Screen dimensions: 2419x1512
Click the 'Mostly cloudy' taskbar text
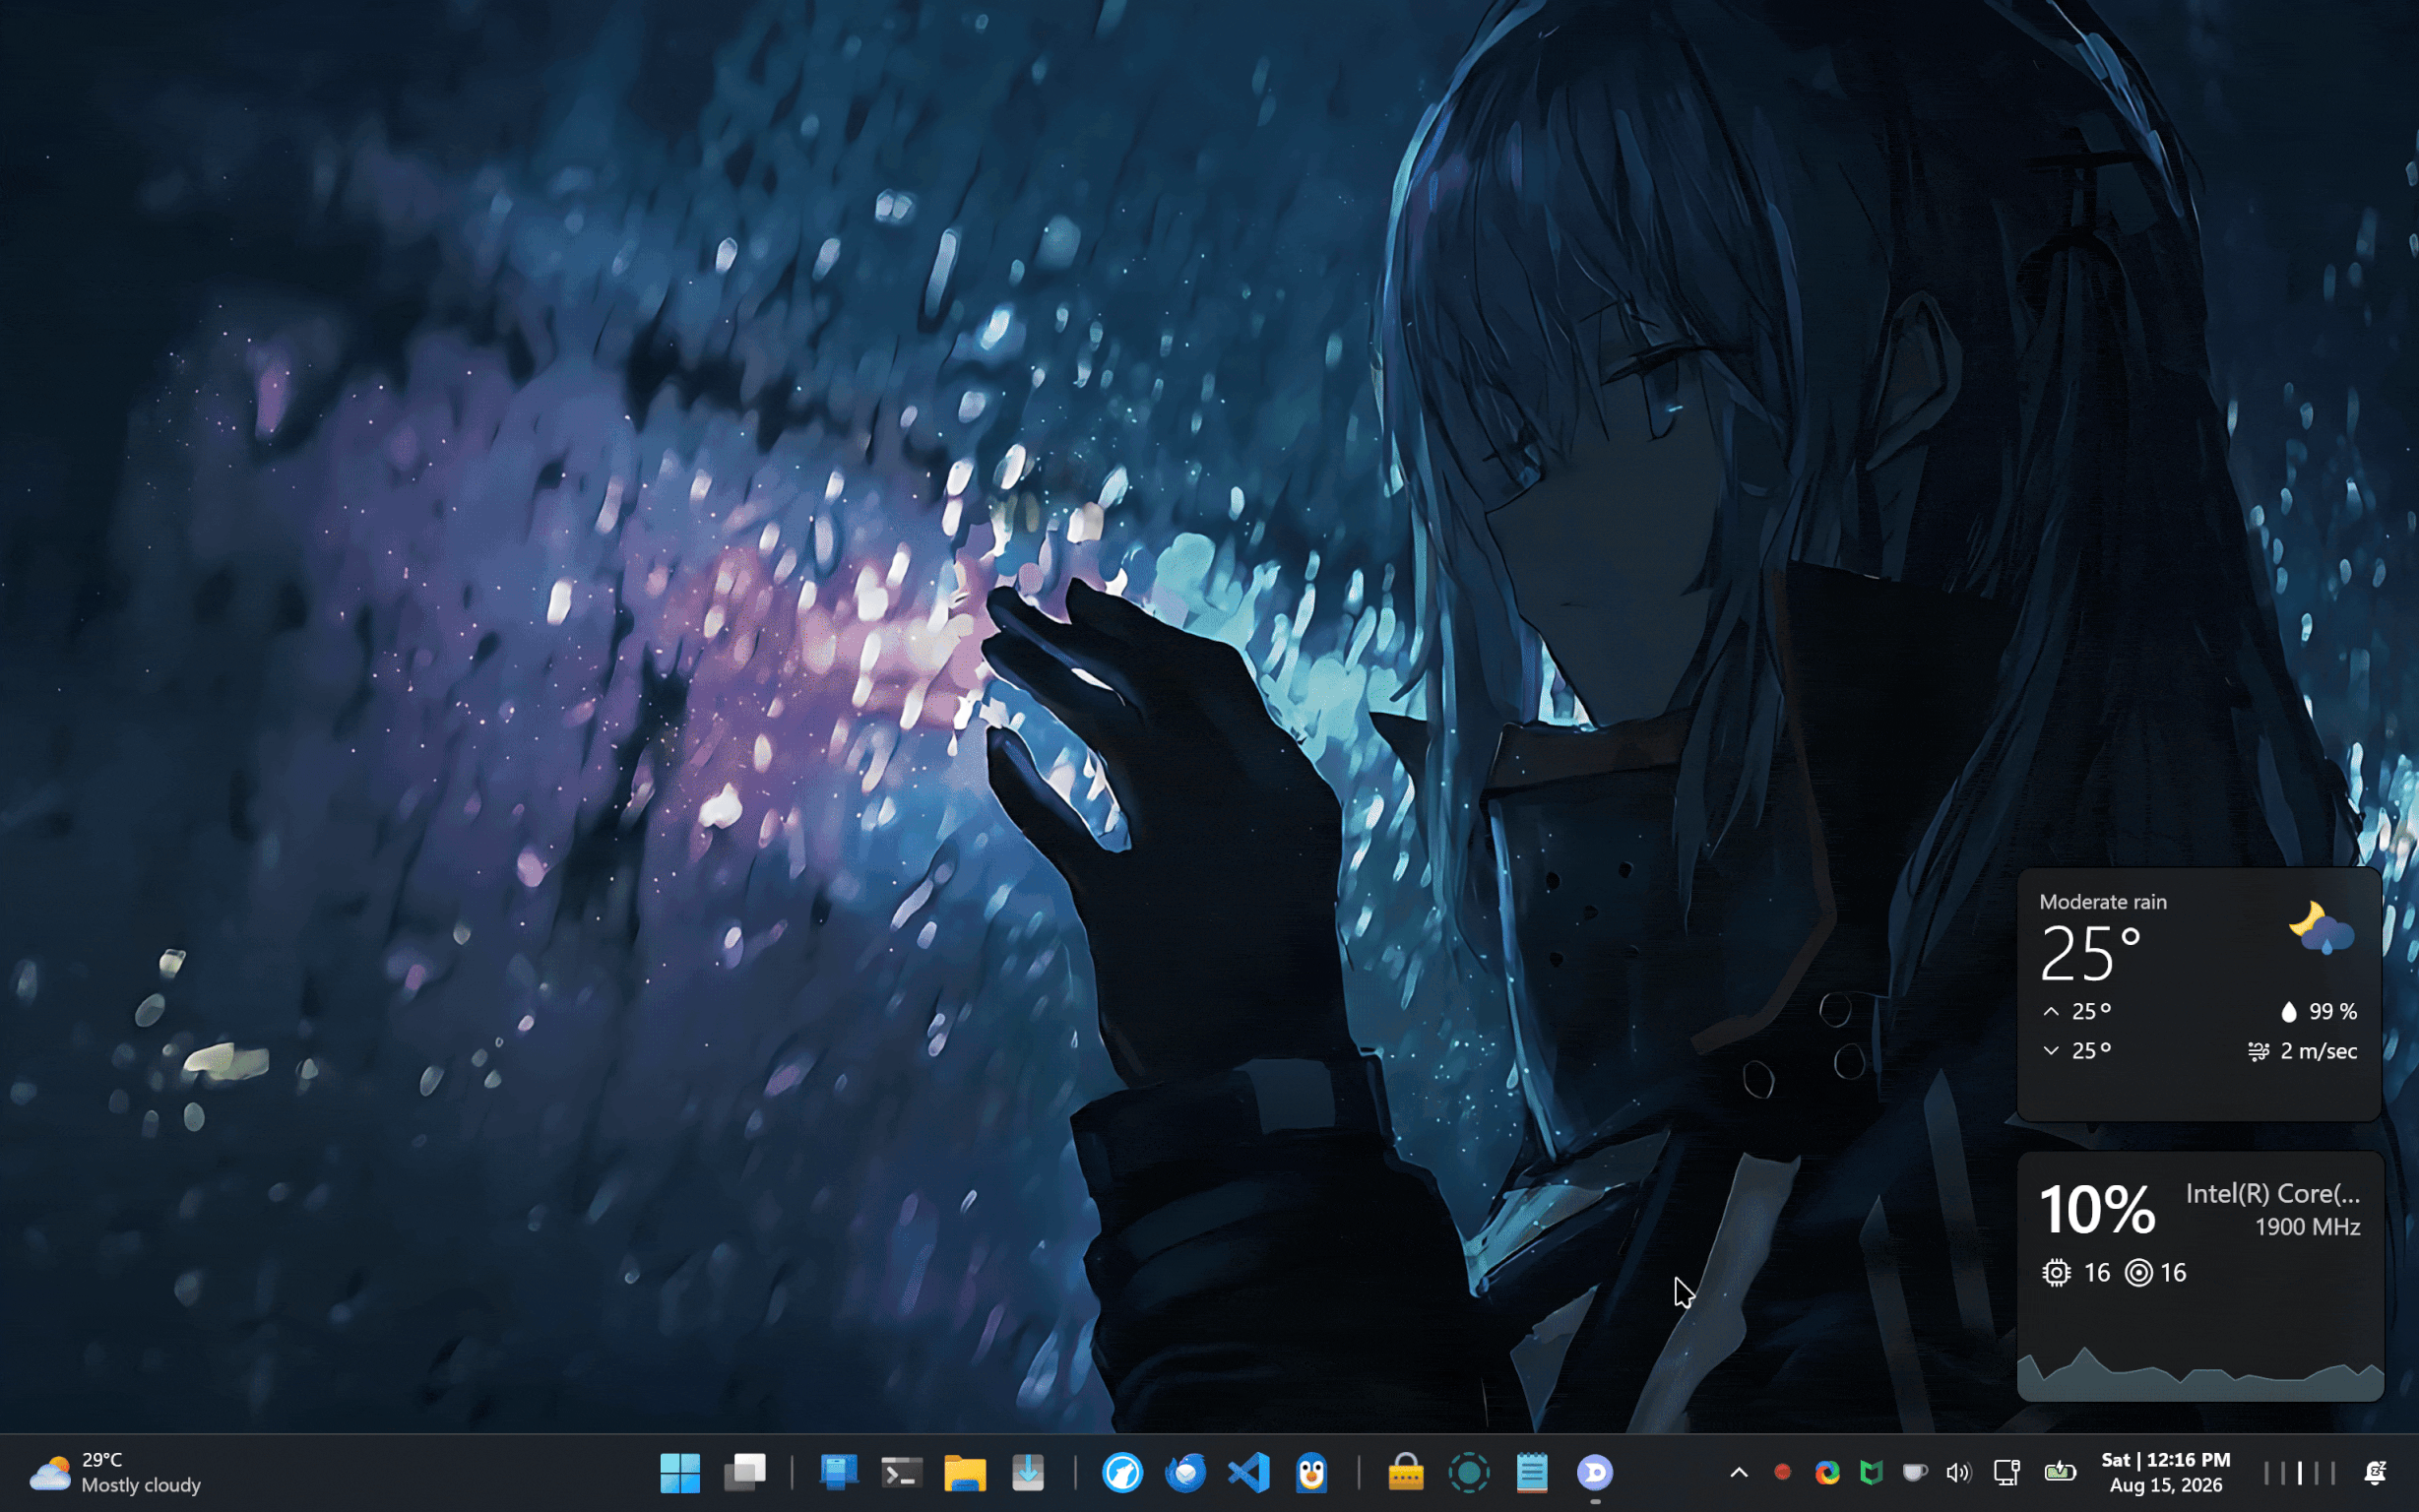[x=141, y=1485]
